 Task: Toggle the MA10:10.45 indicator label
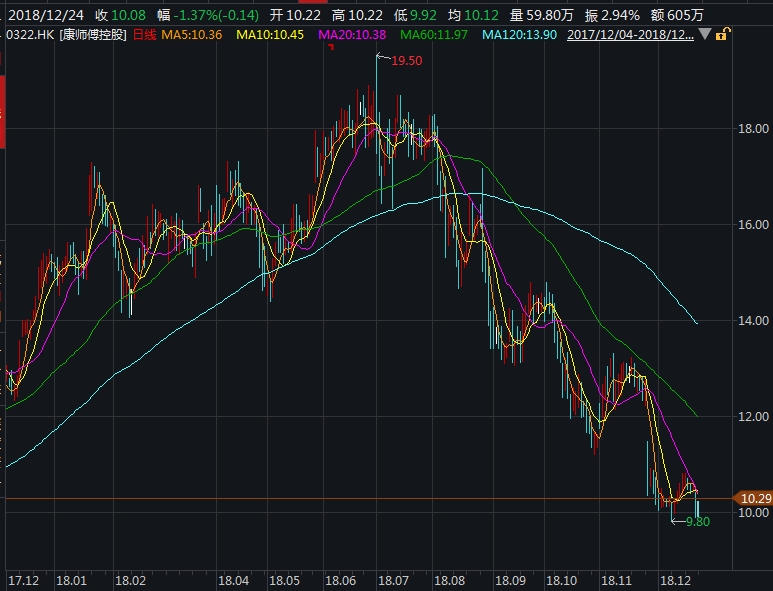click(x=272, y=35)
